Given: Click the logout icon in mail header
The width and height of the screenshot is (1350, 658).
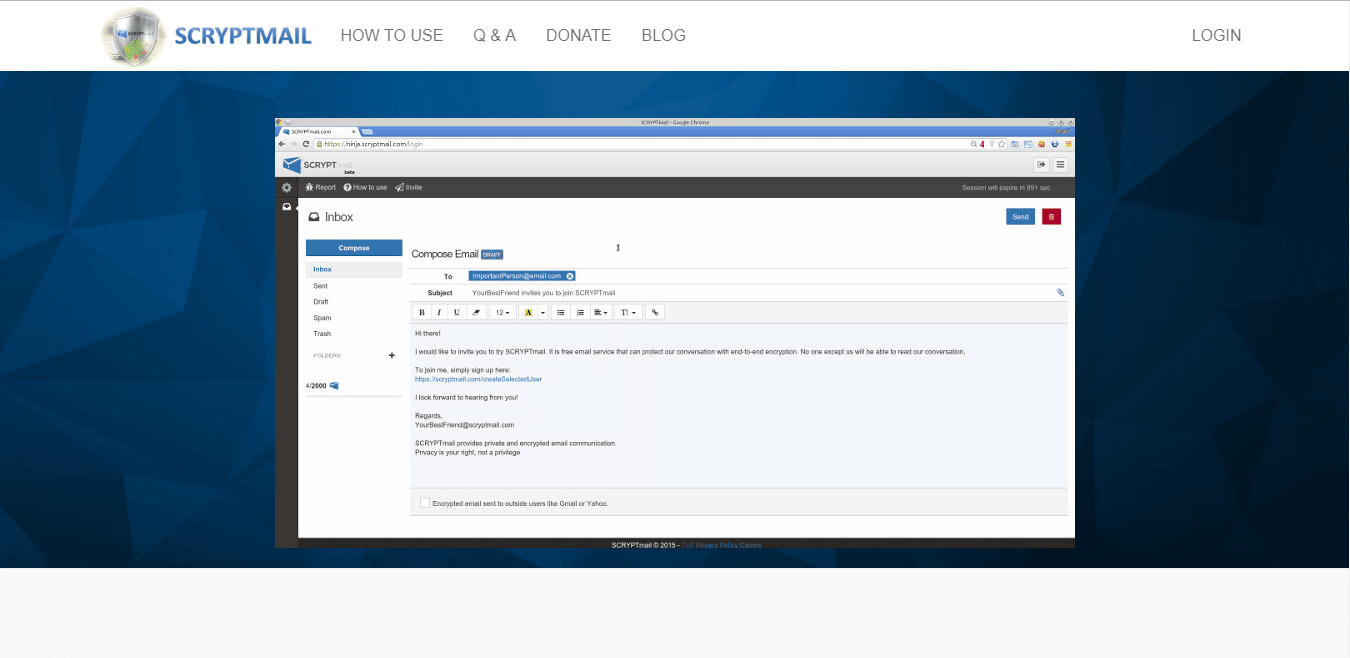Looking at the screenshot, I should pos(1041,164).
